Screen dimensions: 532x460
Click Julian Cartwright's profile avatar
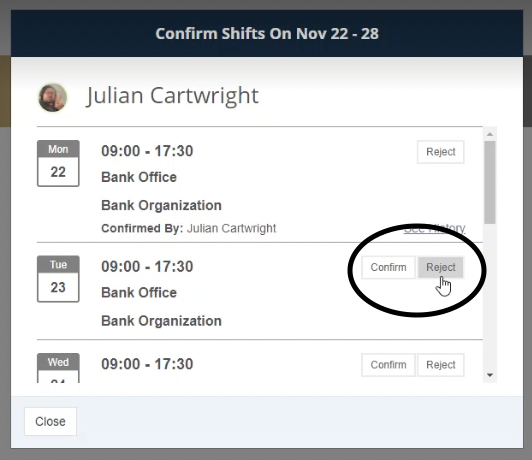52,98
